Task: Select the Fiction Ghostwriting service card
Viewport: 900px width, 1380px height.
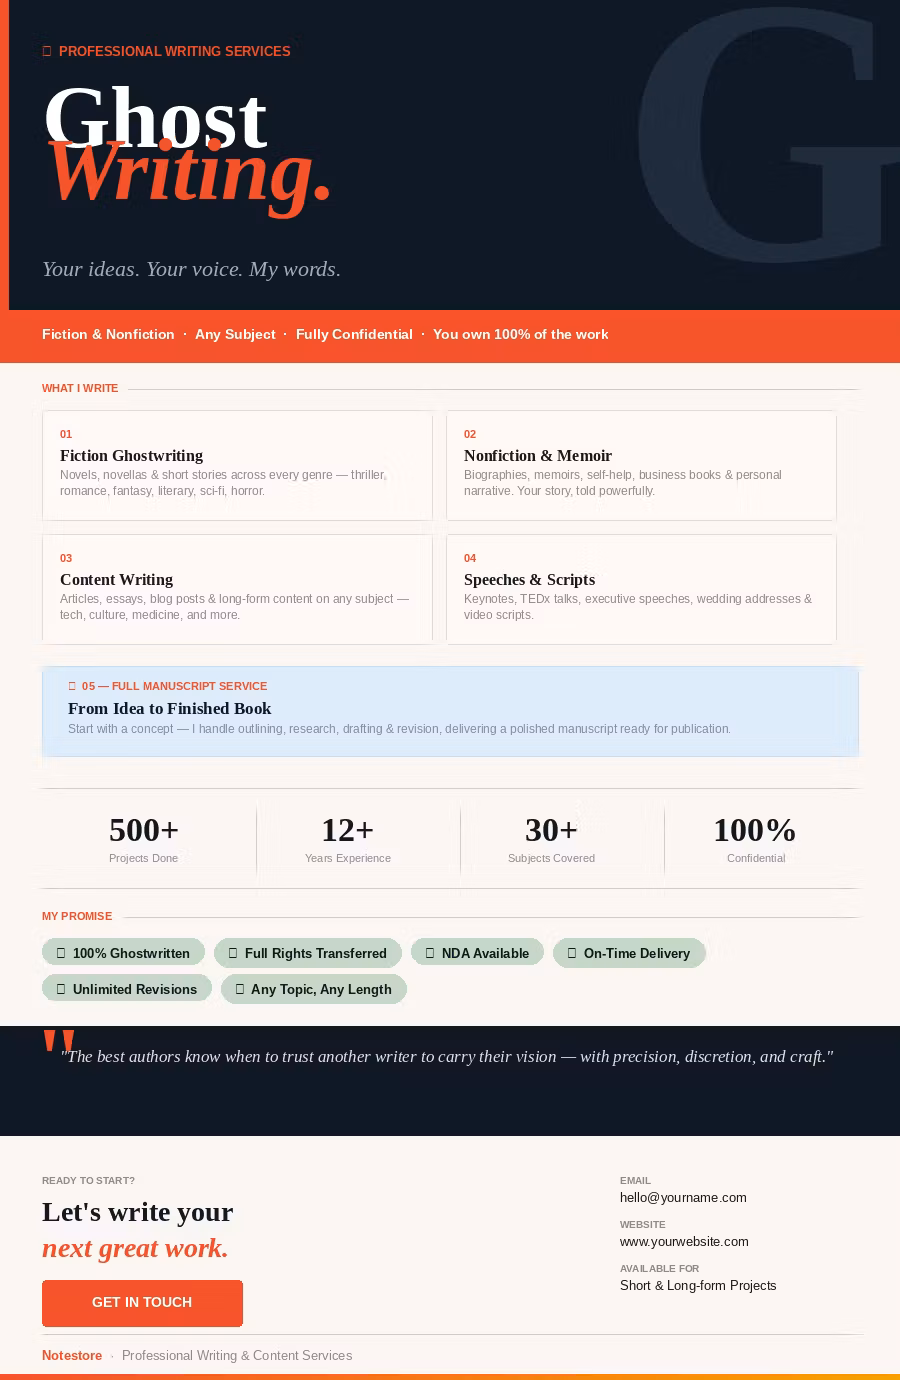Action: point(237,466)
